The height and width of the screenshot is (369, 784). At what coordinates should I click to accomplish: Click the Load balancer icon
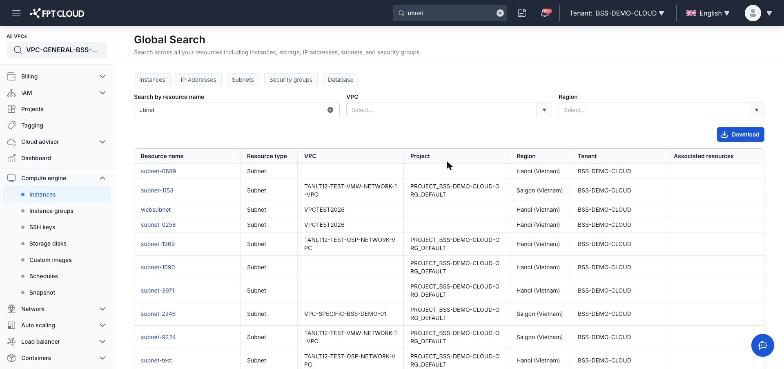point(11,342)
